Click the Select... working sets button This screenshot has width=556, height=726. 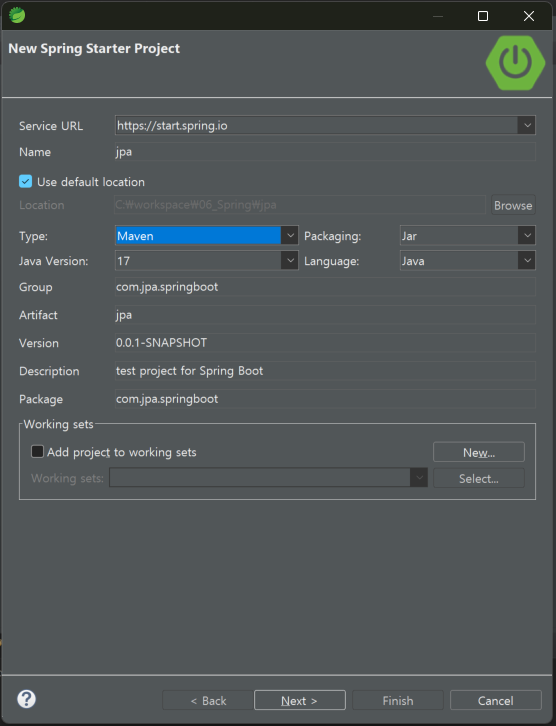click(479, 478)
